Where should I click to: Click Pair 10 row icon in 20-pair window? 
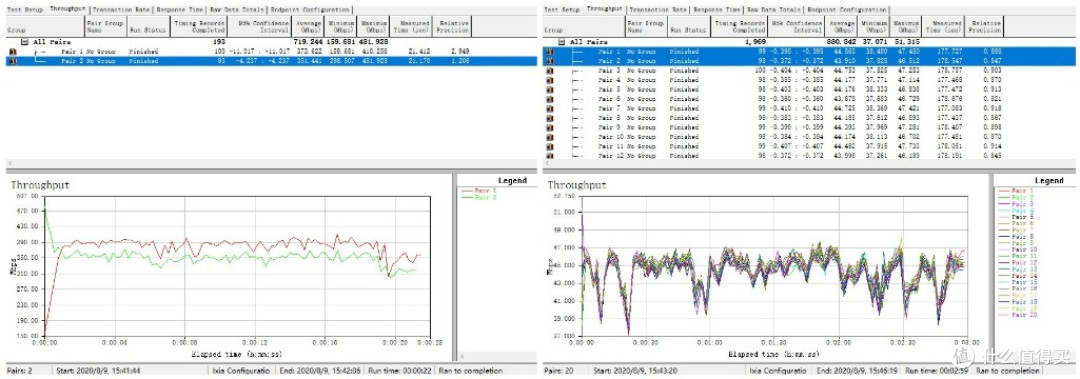click(550, 137)
